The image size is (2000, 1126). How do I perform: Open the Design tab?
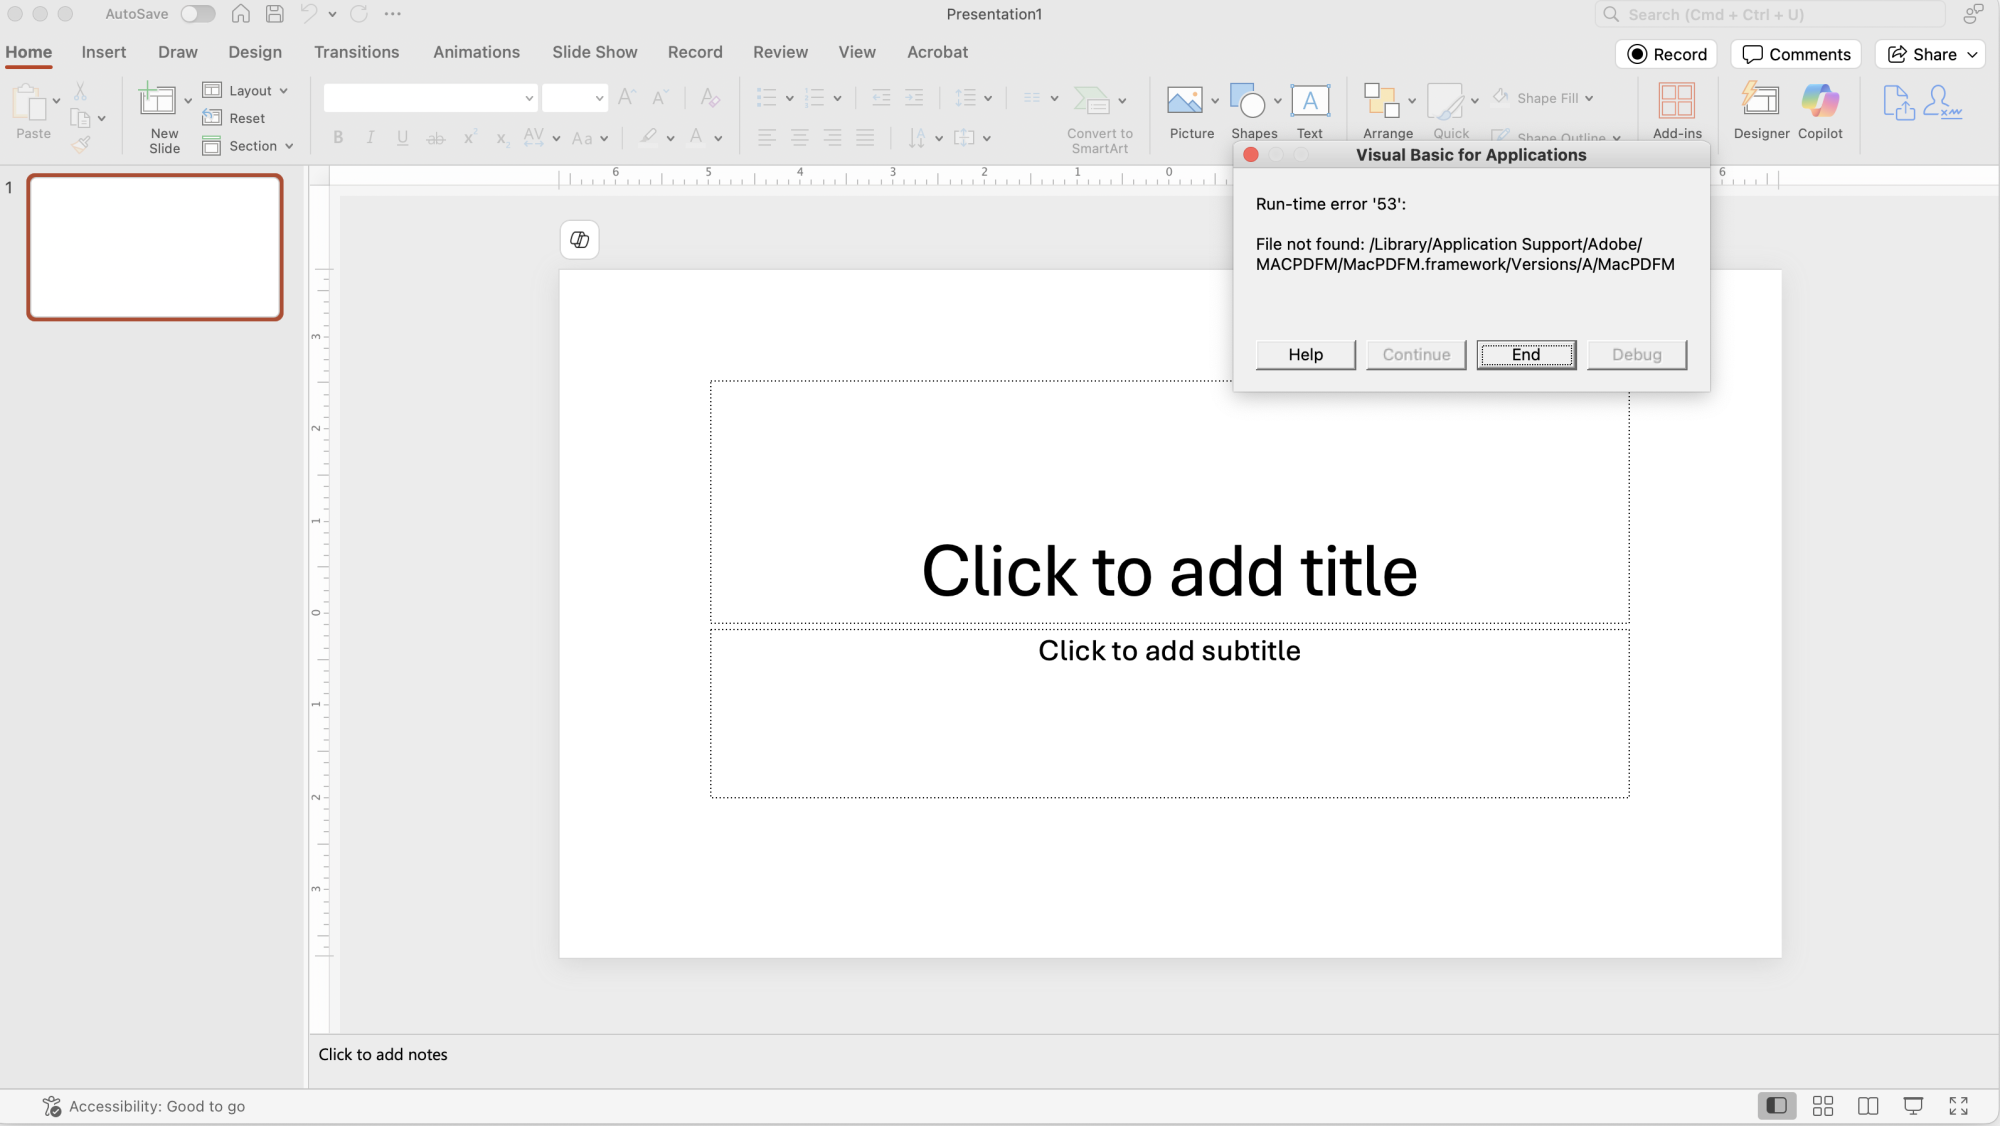(x=255, y=52)
